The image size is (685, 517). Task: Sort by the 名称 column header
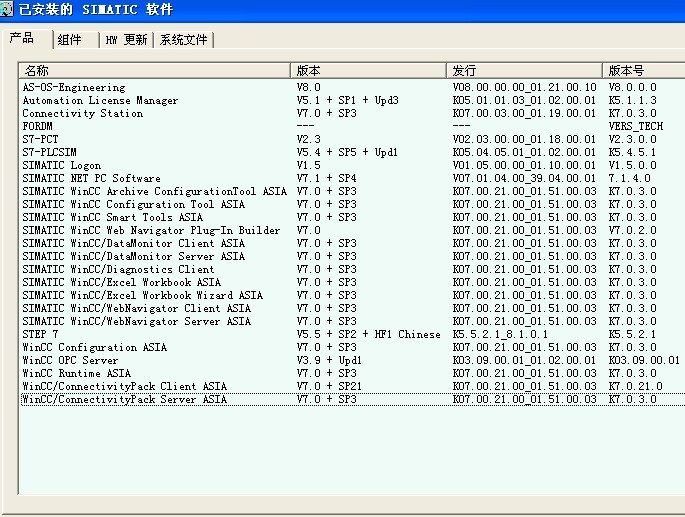pyautogui.click(x=155, y=70)
